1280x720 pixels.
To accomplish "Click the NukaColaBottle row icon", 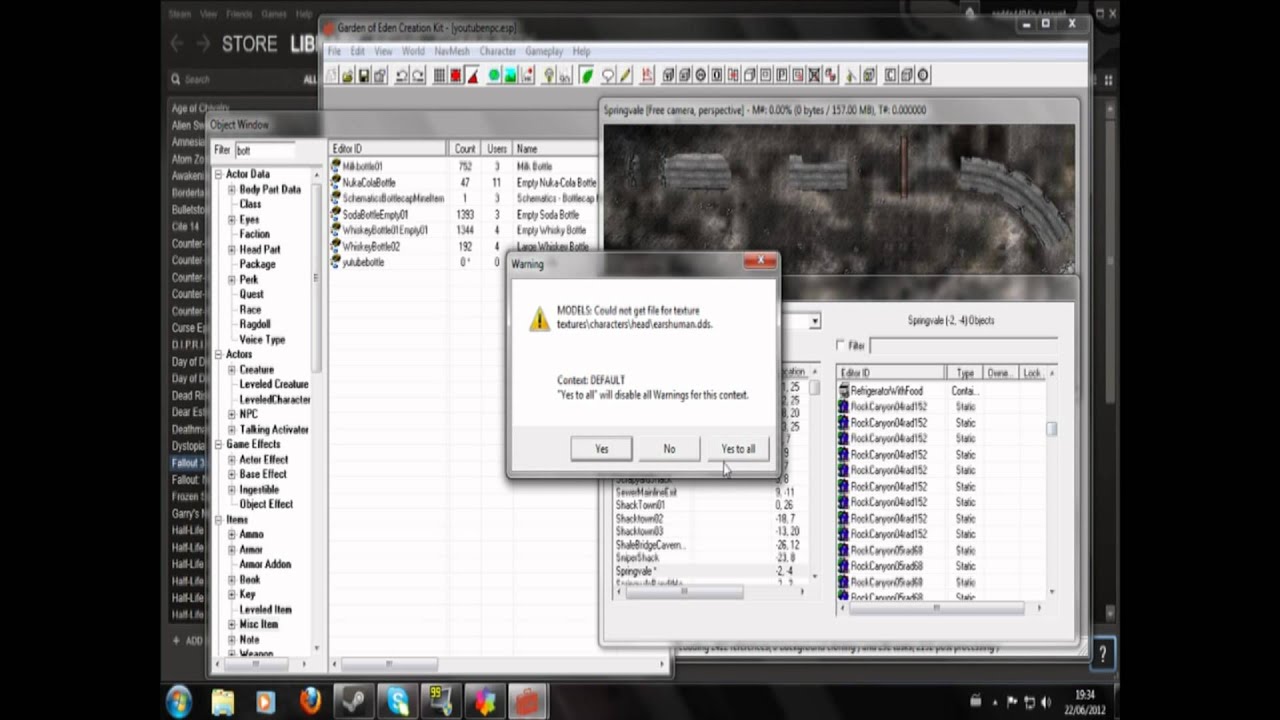I will [x=336, y=182].
